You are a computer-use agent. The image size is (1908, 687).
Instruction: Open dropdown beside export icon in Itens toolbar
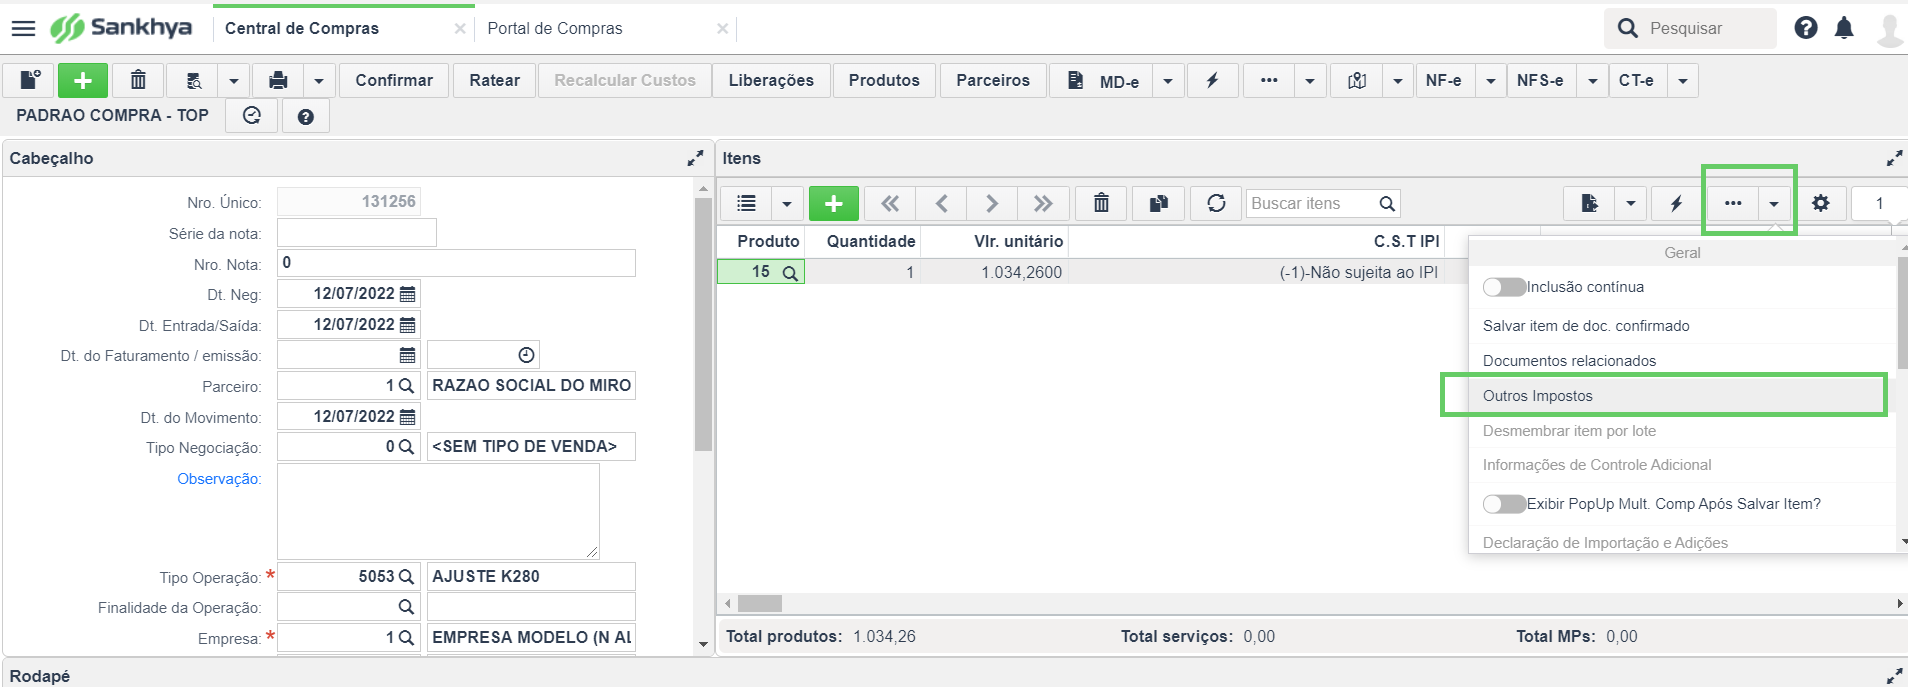tap(1630, 203)
